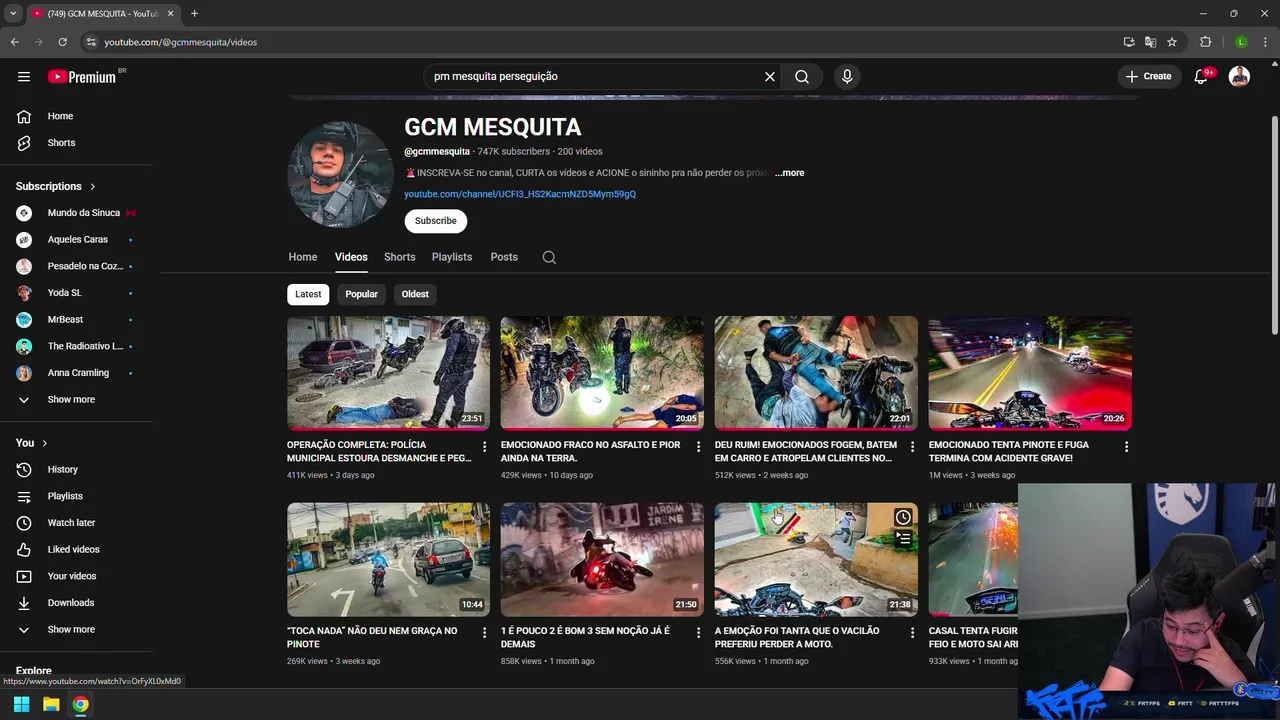This screenshot has width=1280, height=720.
Task: Reload the page in Chrome
Action: 62,42
